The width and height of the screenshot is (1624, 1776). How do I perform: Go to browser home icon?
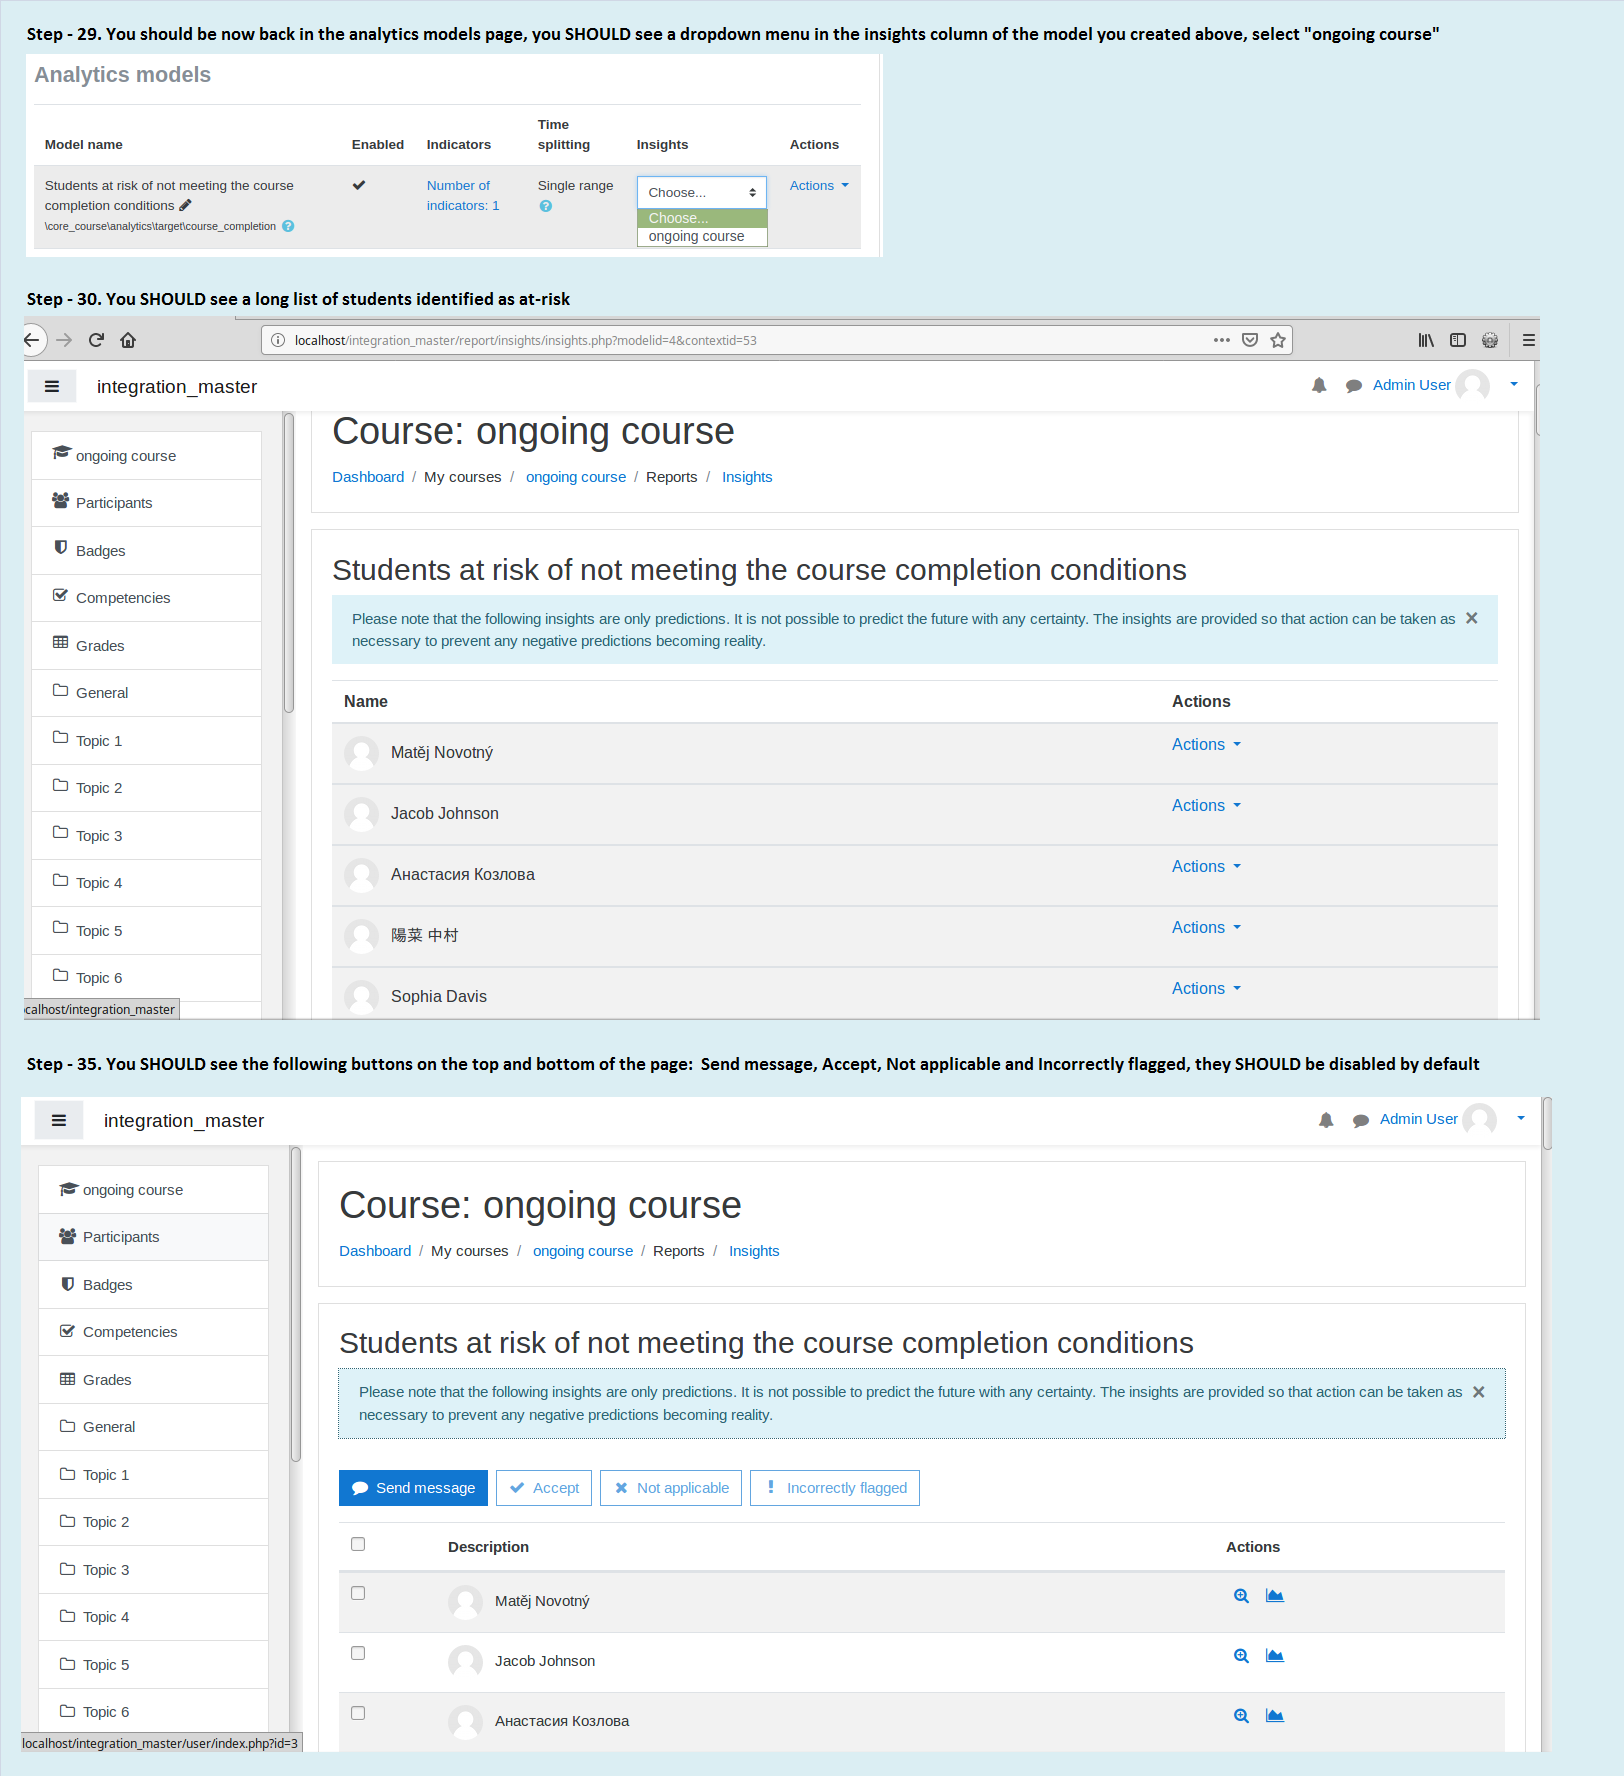tap(128, 340)
